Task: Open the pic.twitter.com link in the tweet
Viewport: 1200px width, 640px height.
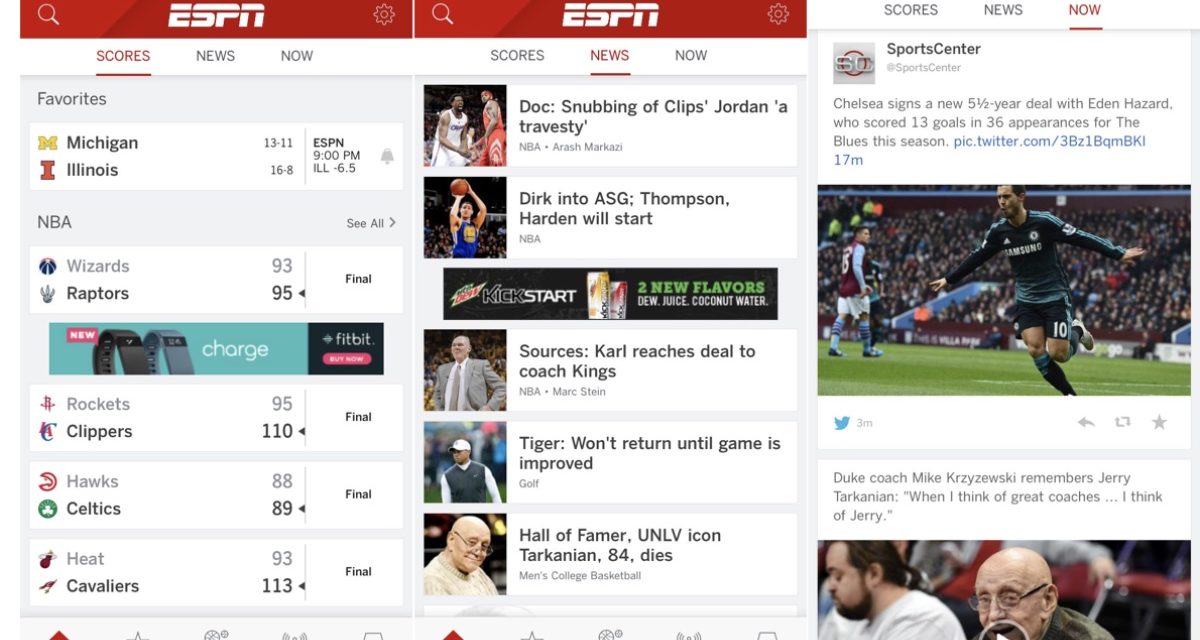Action: 1049,141
